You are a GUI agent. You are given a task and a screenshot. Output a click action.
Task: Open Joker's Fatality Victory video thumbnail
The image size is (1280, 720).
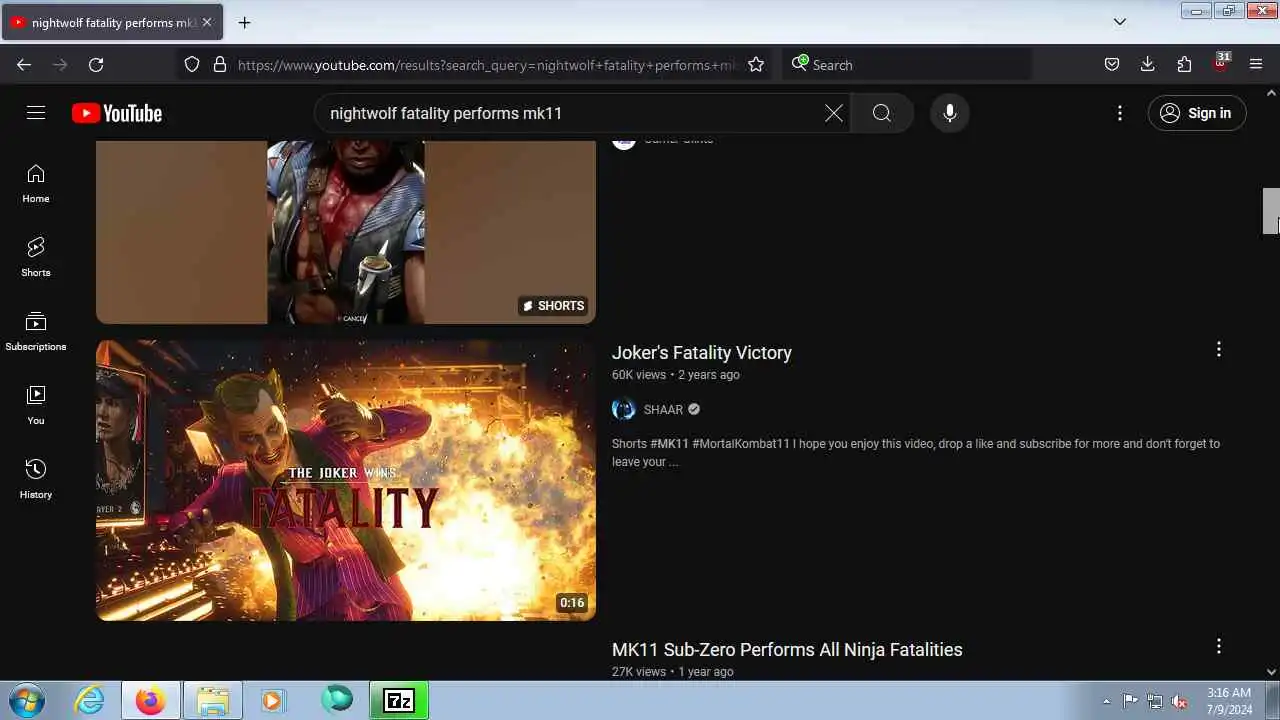[x=346, y=480]
